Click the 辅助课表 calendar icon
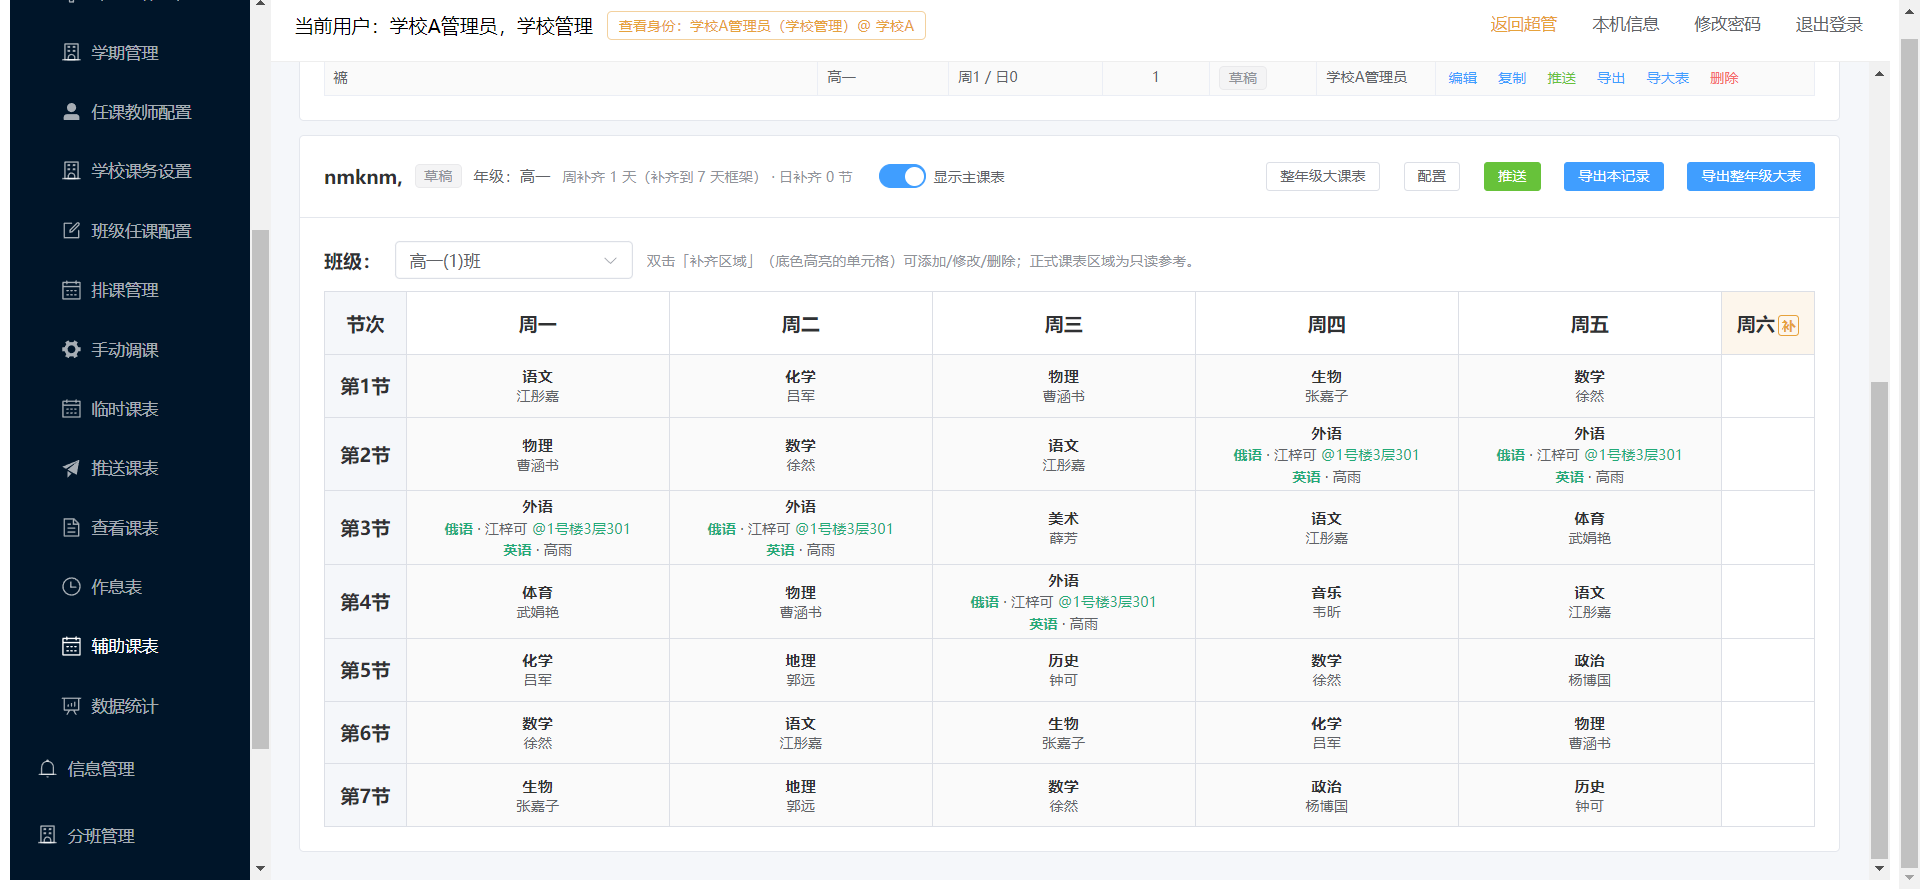The height and width of the screenshot is (889, 1920). tap(71, 646)
